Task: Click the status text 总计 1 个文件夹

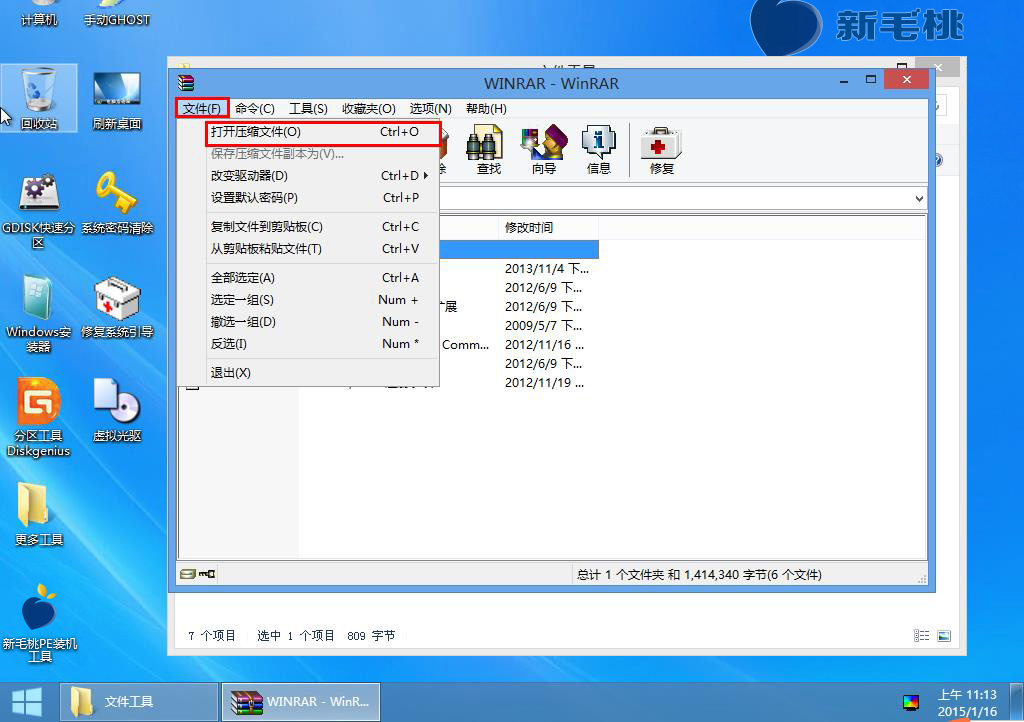Action: pos(699,574)
